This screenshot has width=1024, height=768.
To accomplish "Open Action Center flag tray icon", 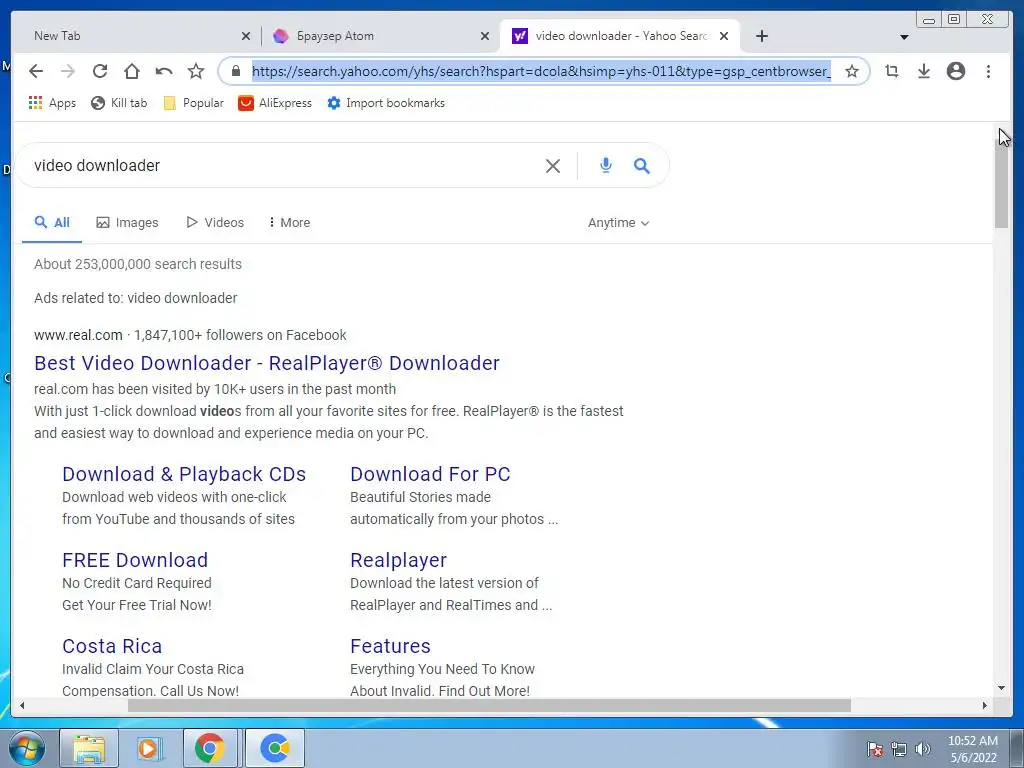I will pos(875,749).
